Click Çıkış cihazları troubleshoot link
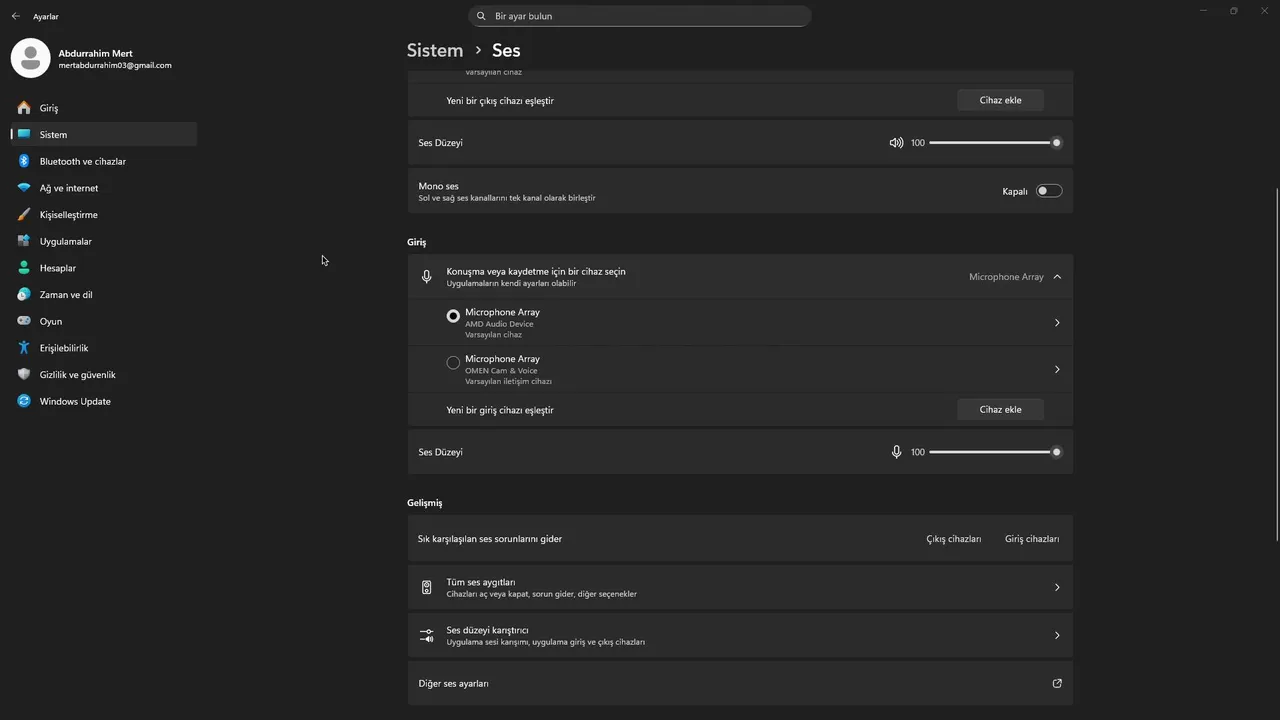The image size is (1280, 720). click(953, 539)
